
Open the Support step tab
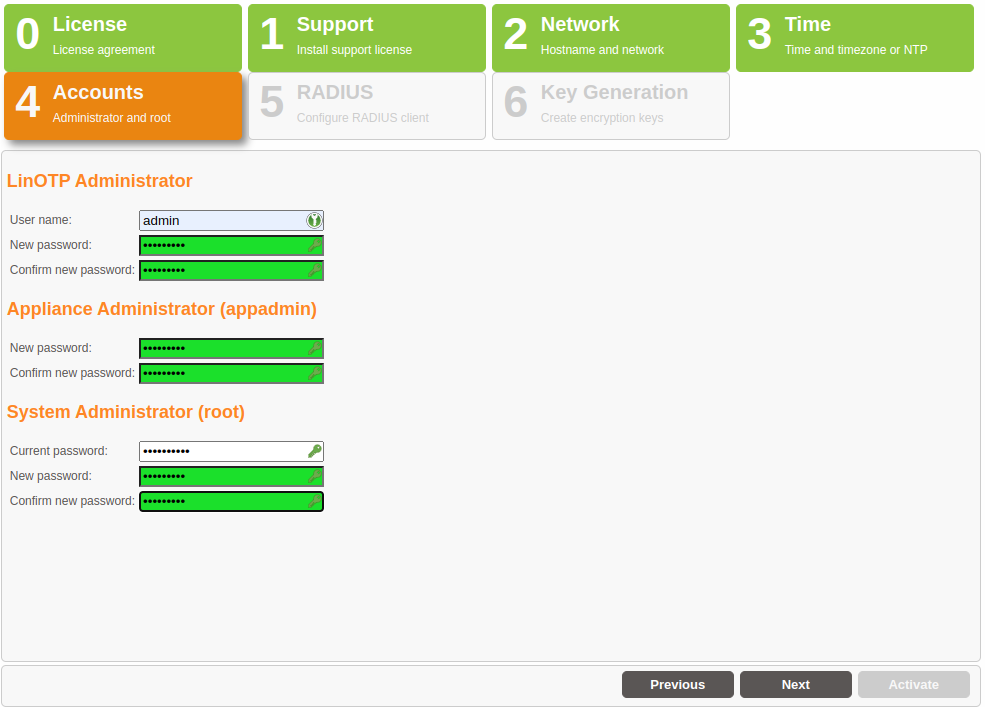[x=367, y=38]
